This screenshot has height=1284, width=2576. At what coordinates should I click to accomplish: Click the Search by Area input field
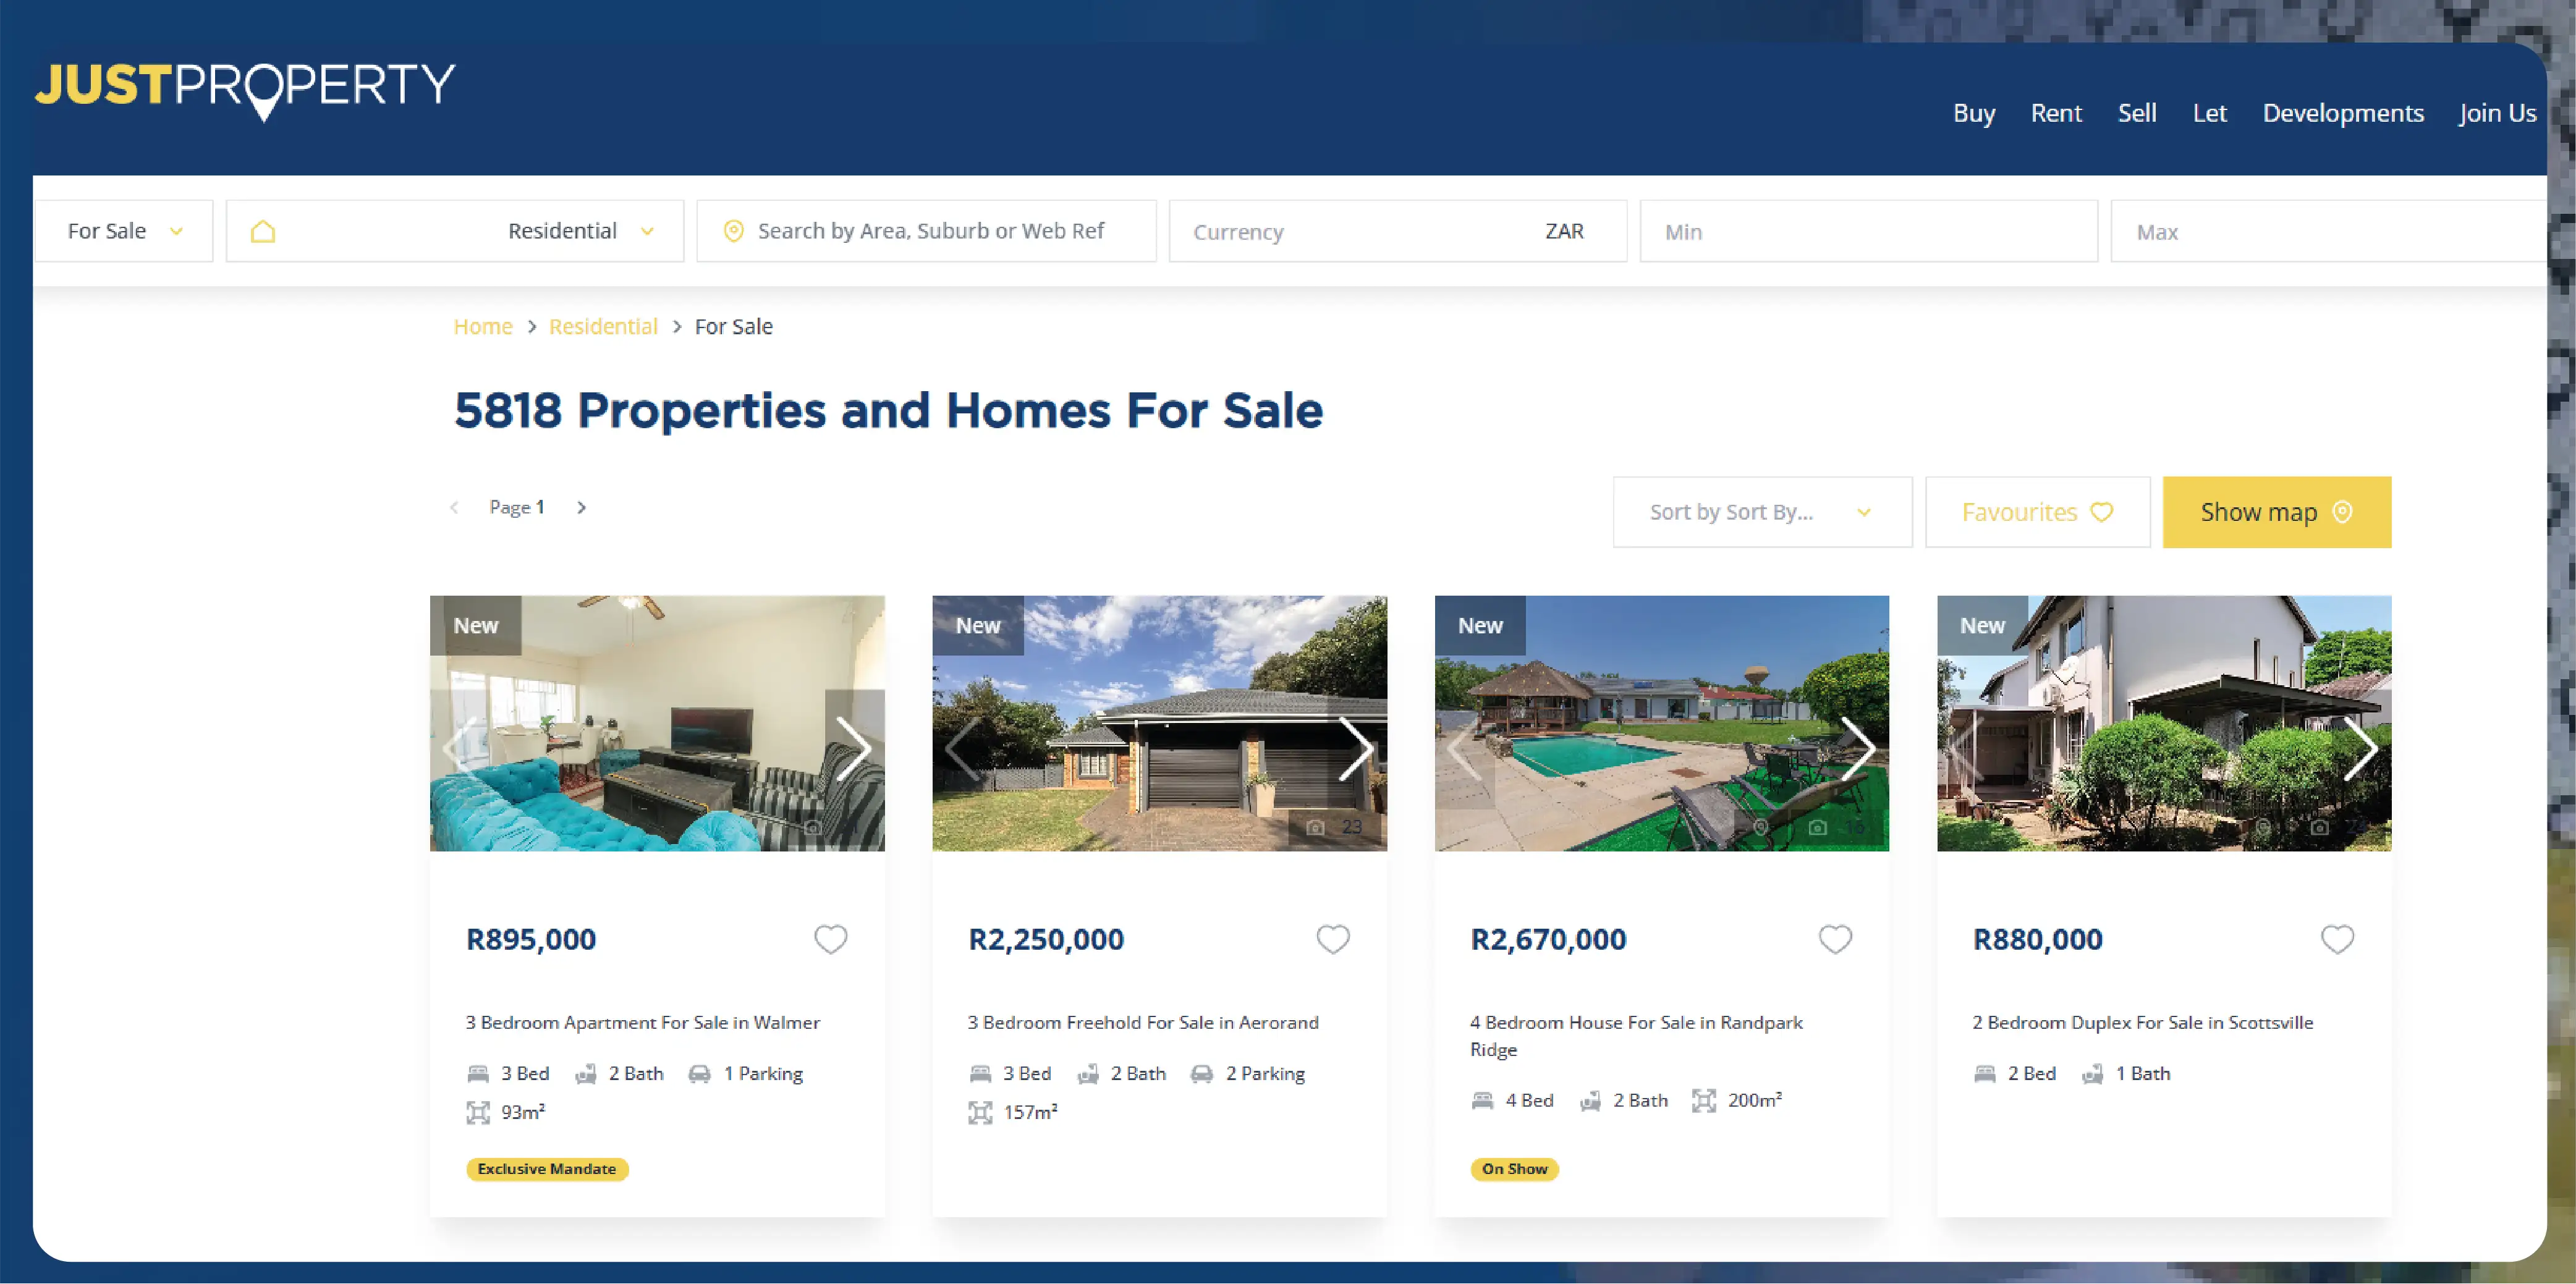coord(927,231)
